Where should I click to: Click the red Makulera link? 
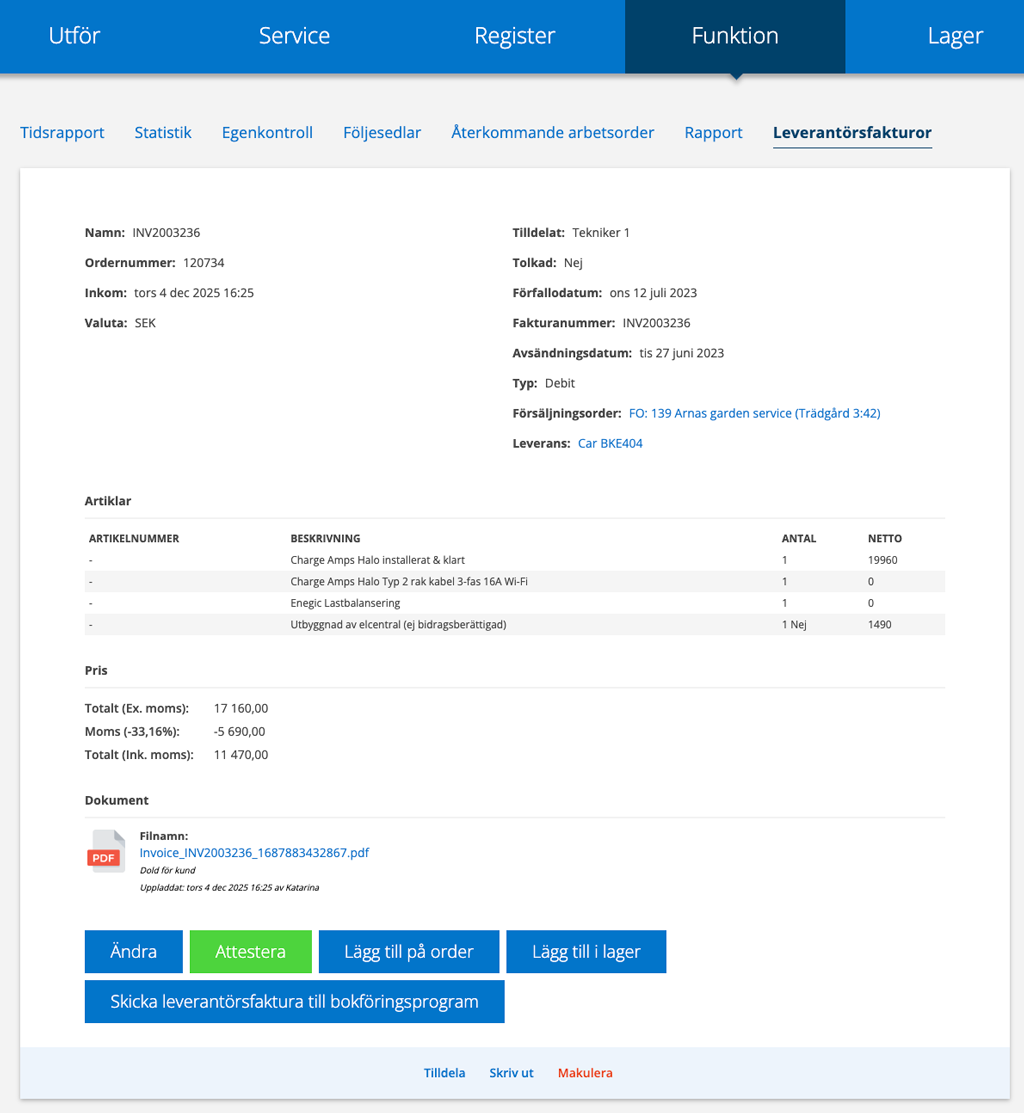(585, 1073)
